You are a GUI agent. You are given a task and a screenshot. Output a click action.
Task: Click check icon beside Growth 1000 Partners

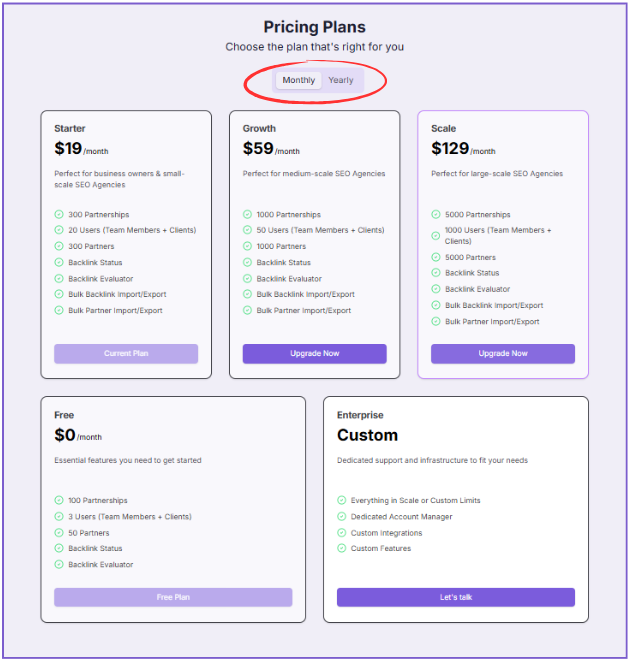[x=248, y=247]
